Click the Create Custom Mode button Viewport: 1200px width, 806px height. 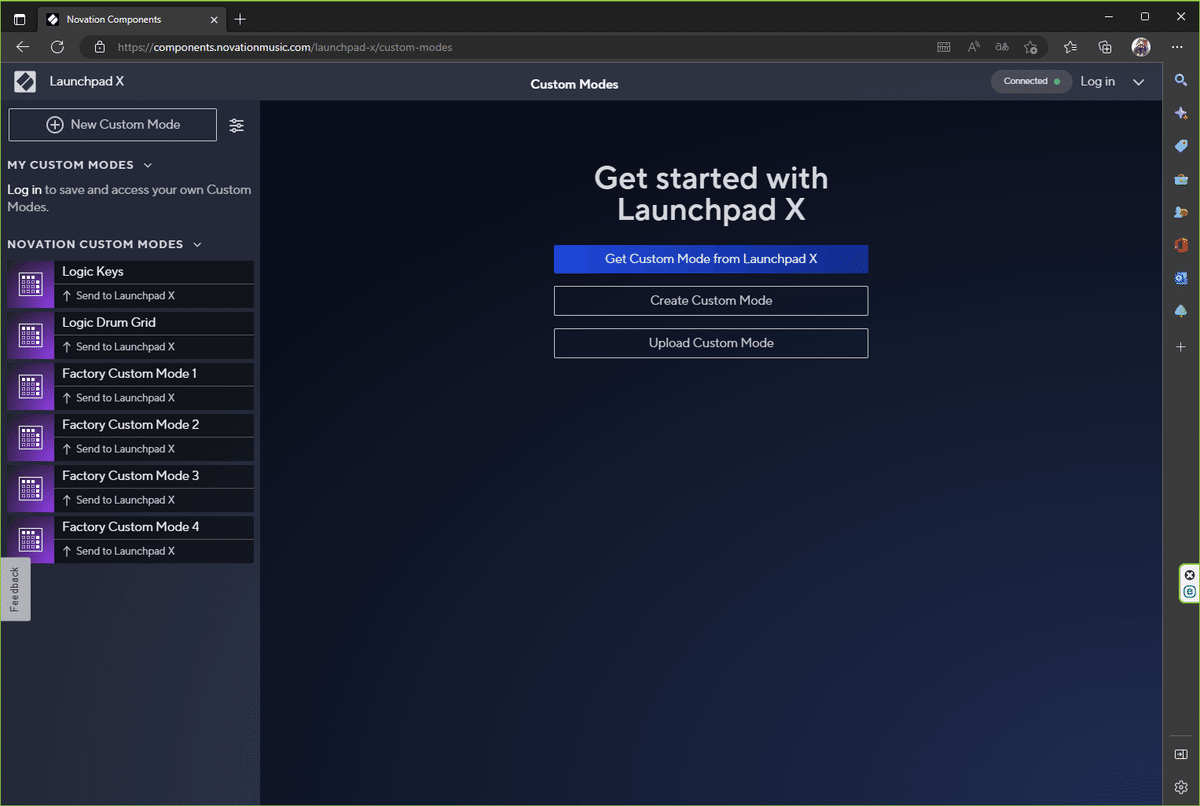711,300
